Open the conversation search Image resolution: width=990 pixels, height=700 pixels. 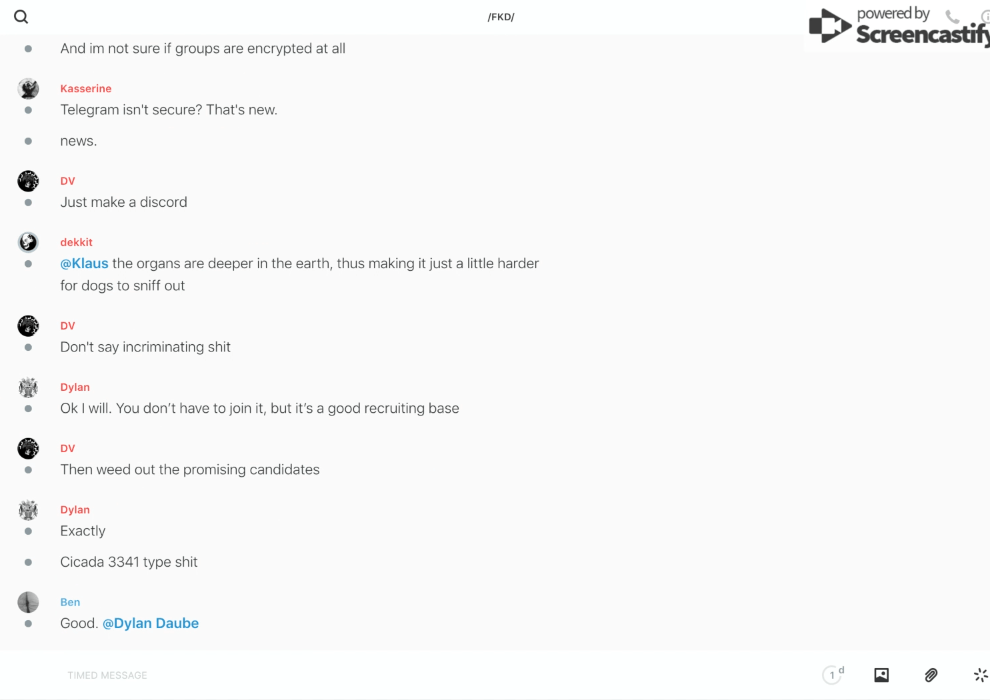coord(21,17)
